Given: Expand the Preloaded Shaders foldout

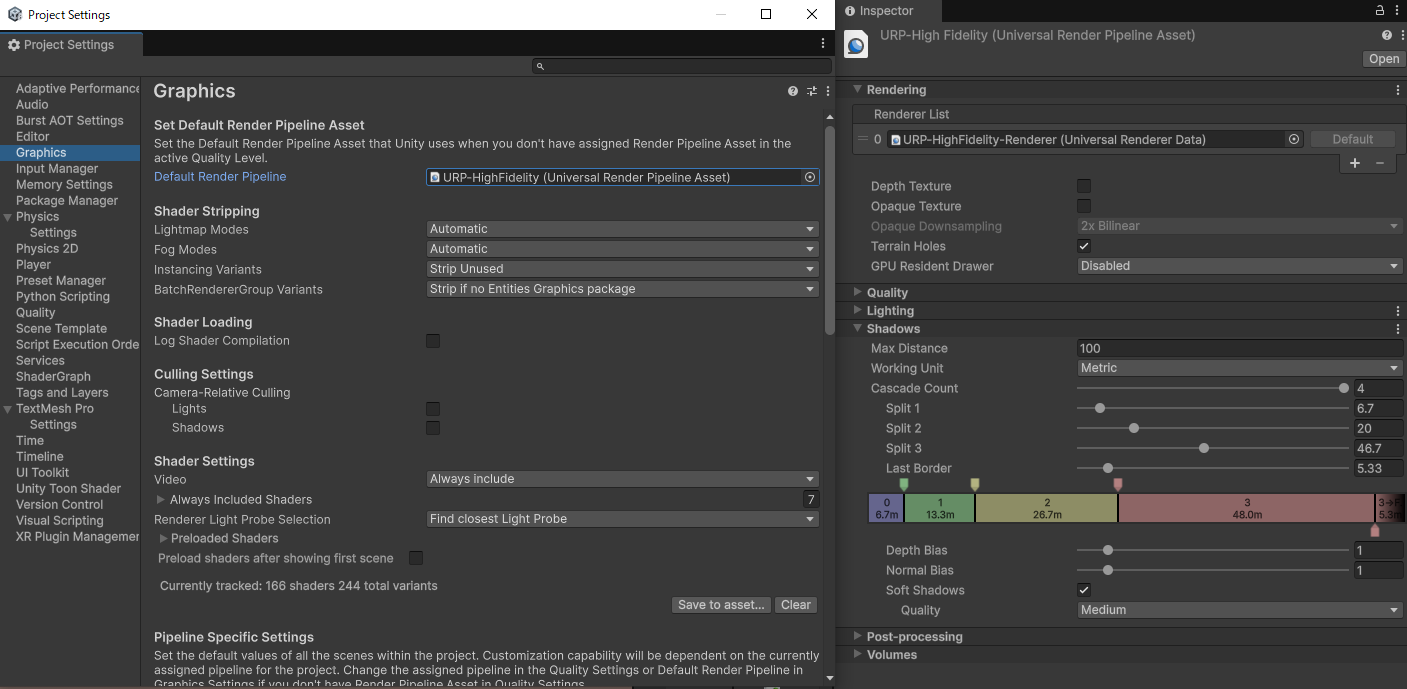Looking at the screenshot, I should pyautogui.click(x=164, y=539).
